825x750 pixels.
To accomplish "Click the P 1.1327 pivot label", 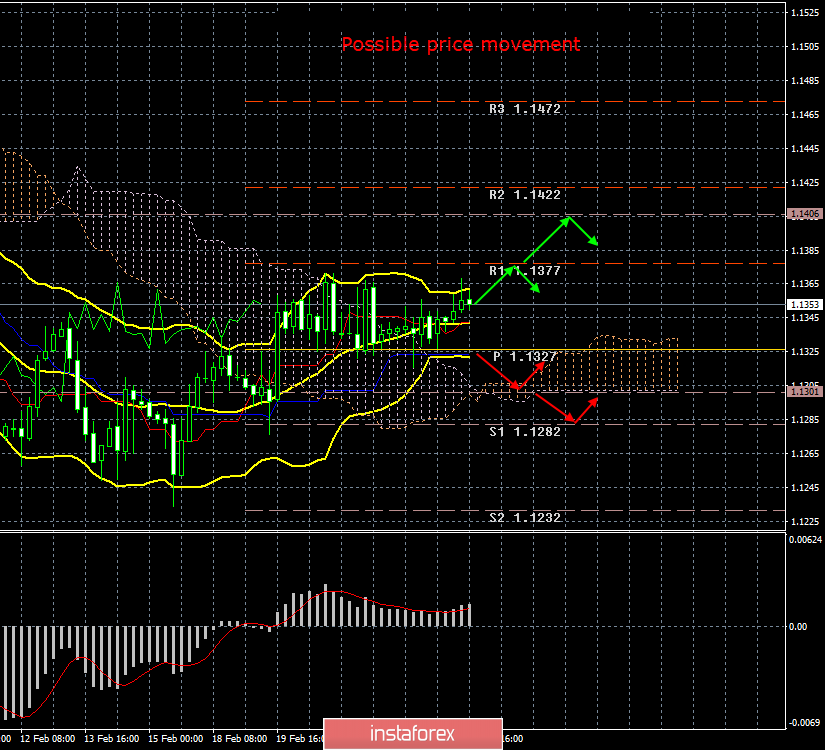I will click(x=525, y=357).
